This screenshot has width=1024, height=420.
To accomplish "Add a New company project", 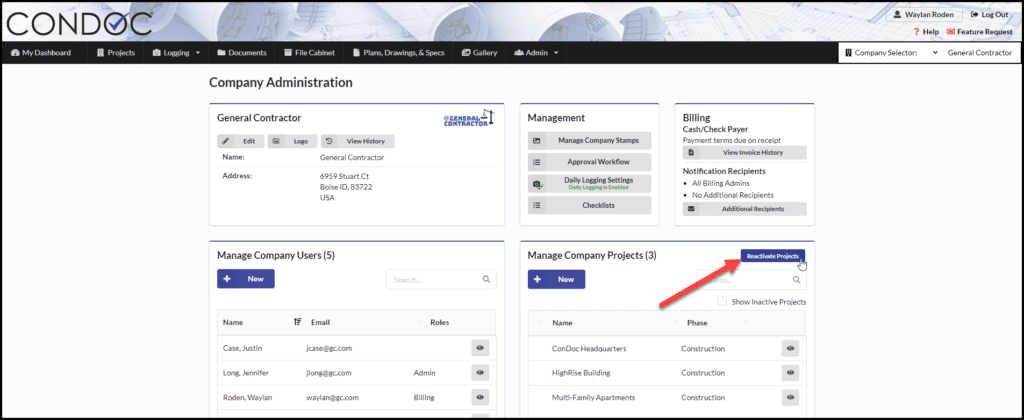I will pos(556,279).
